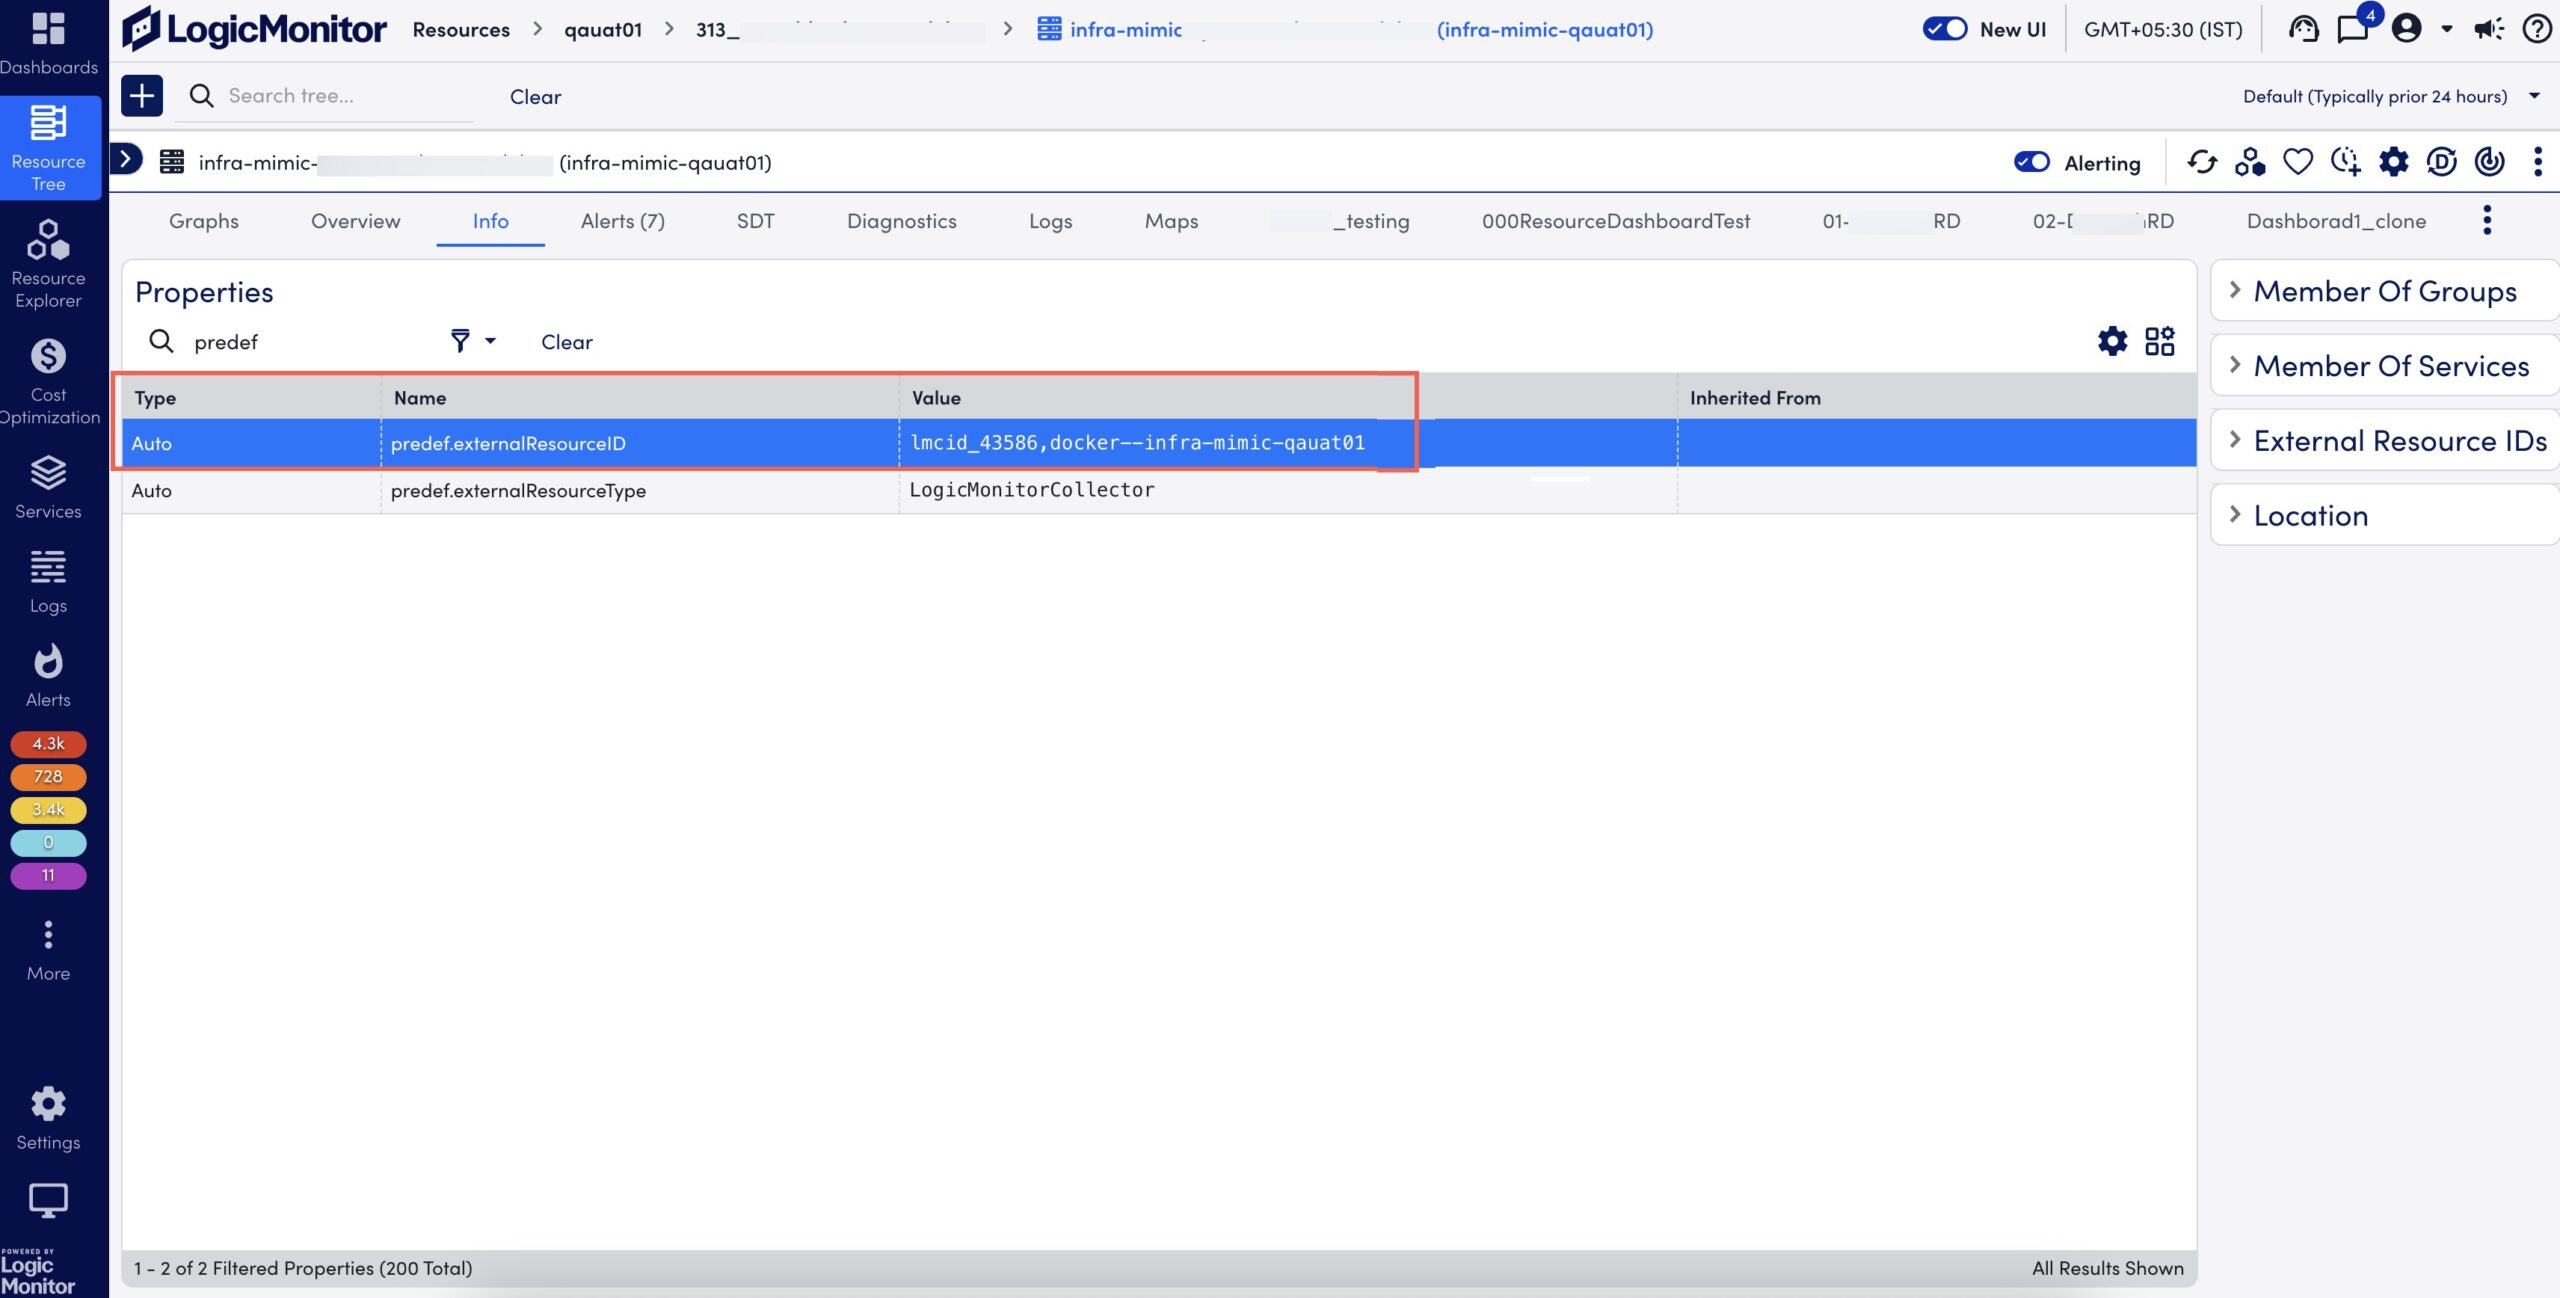2560x1298 pixels.
Task: Expand the resource tree panel arrow
Action: (126, 159)
